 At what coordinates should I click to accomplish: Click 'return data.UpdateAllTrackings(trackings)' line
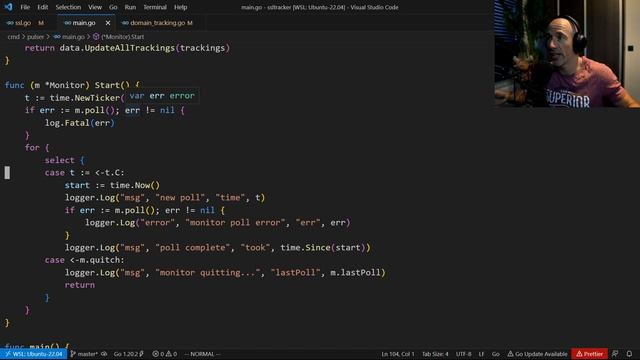[127, 48]
